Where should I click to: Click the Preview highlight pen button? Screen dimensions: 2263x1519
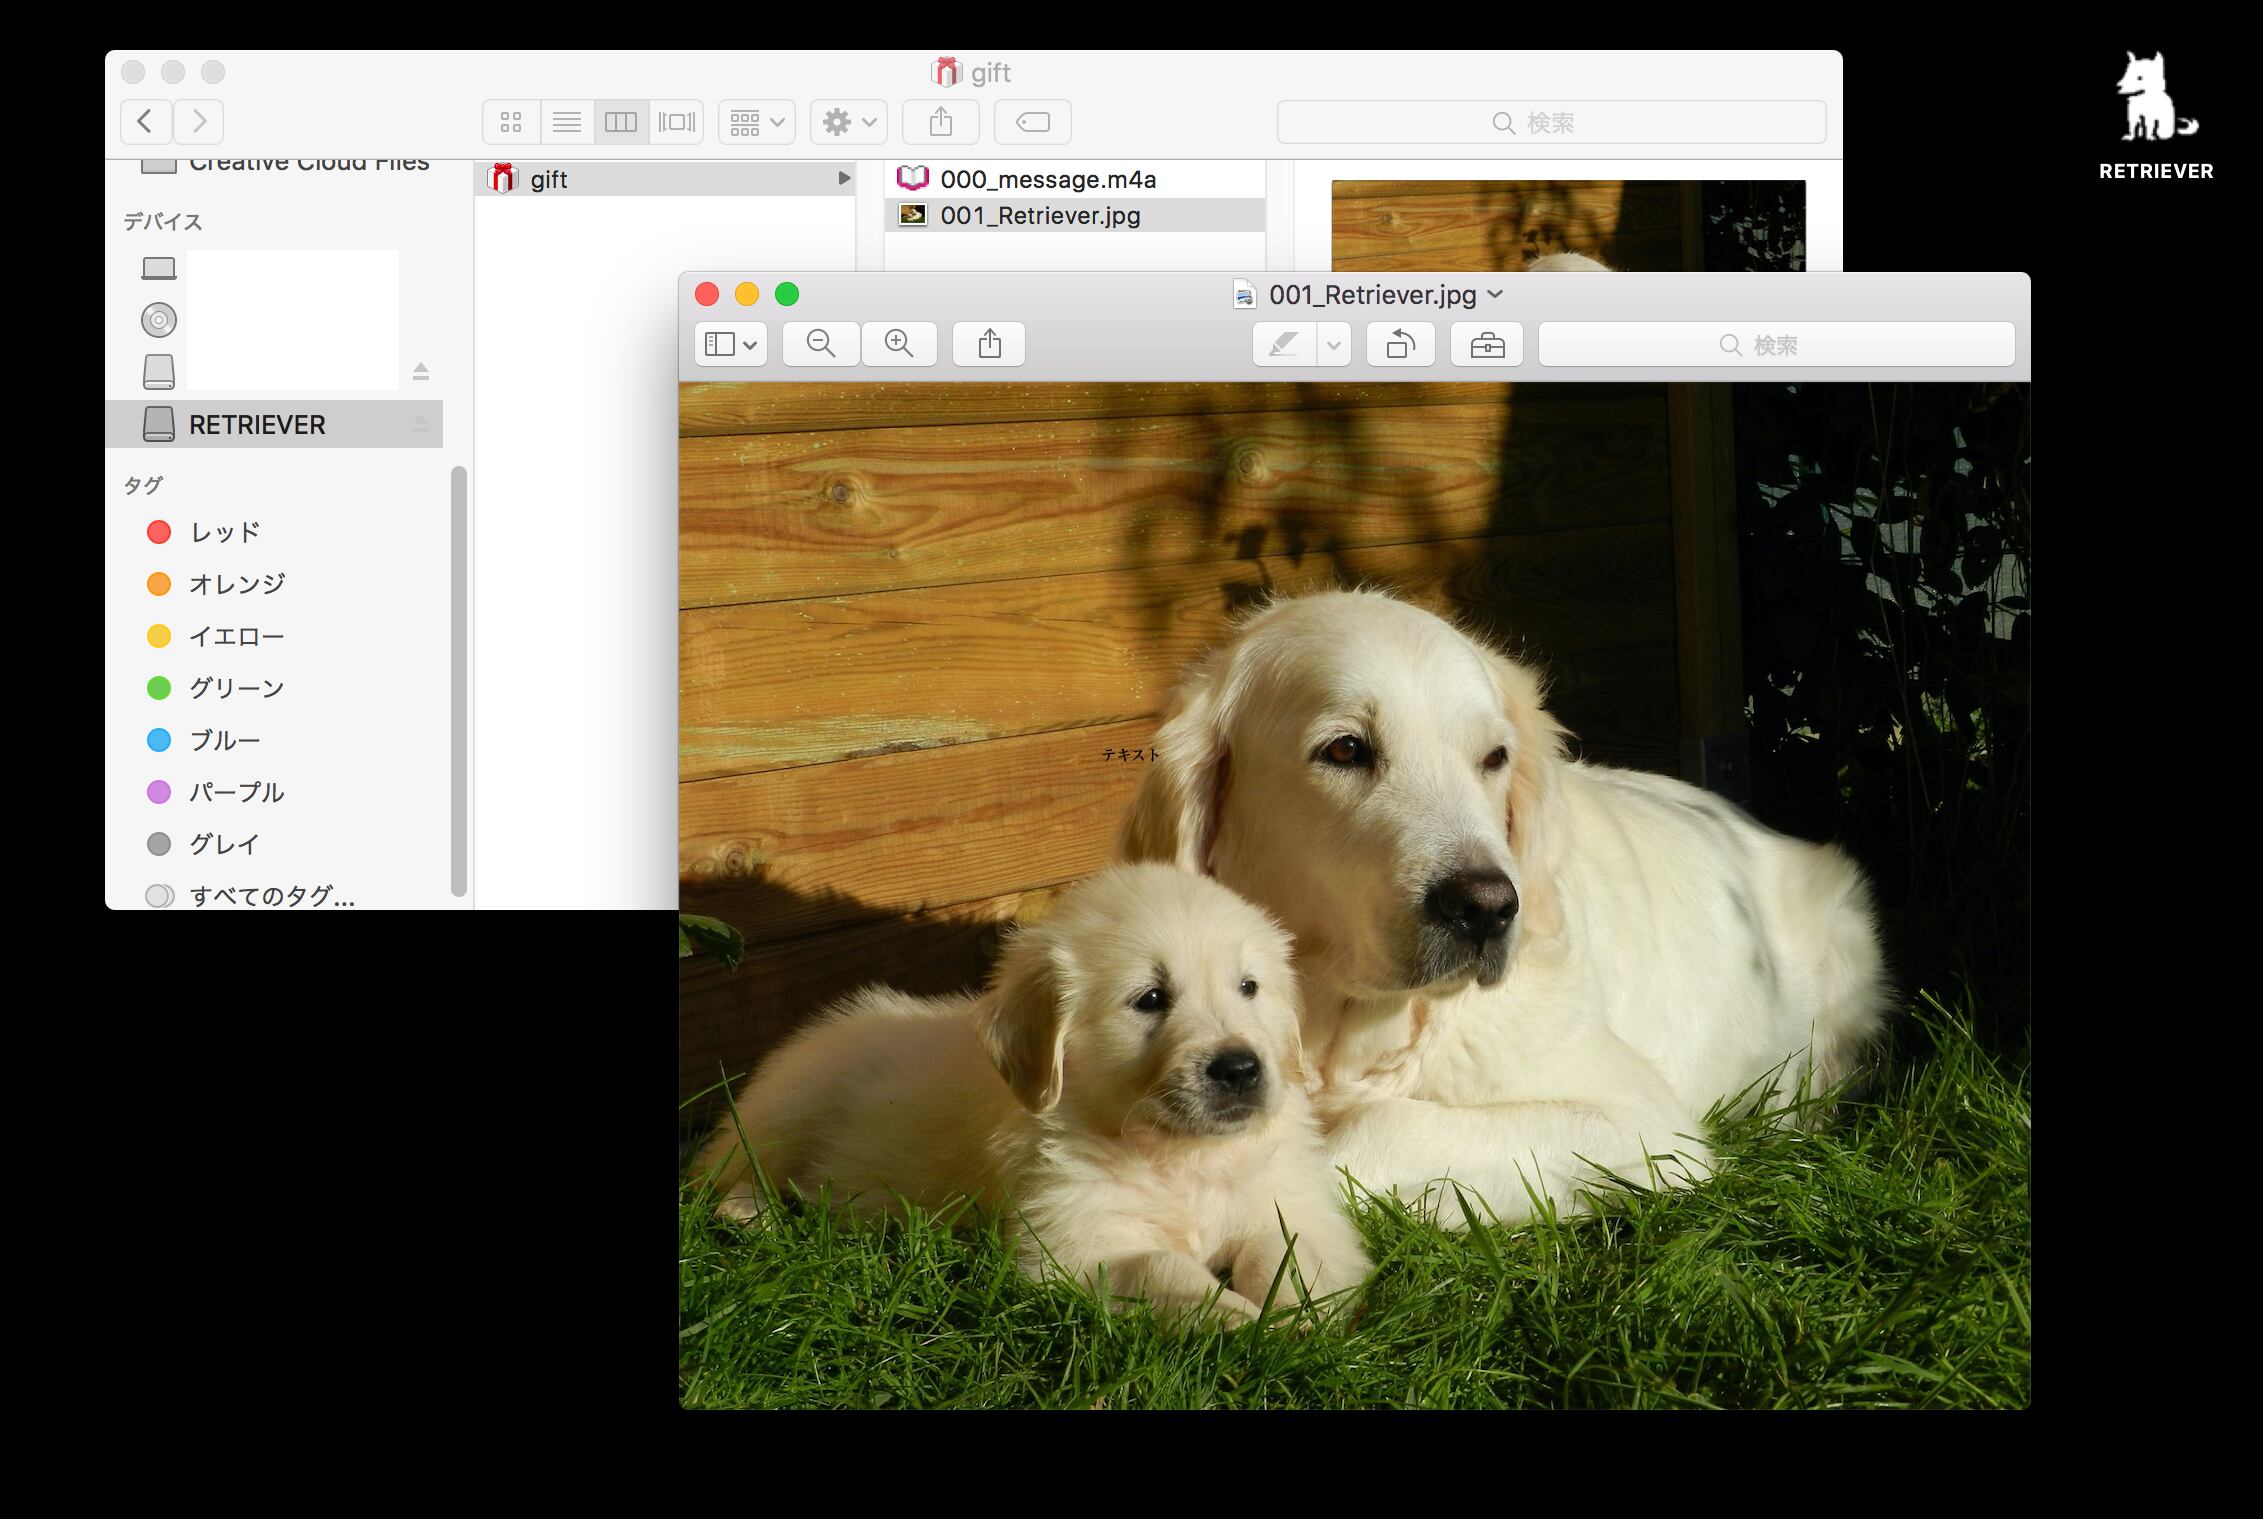1285,344
